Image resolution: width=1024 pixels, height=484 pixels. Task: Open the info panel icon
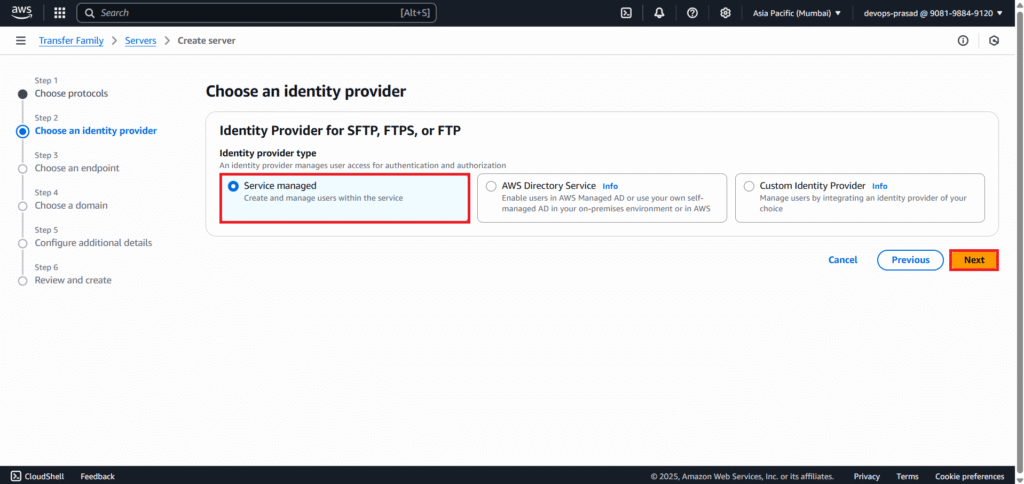coord(963,40)
